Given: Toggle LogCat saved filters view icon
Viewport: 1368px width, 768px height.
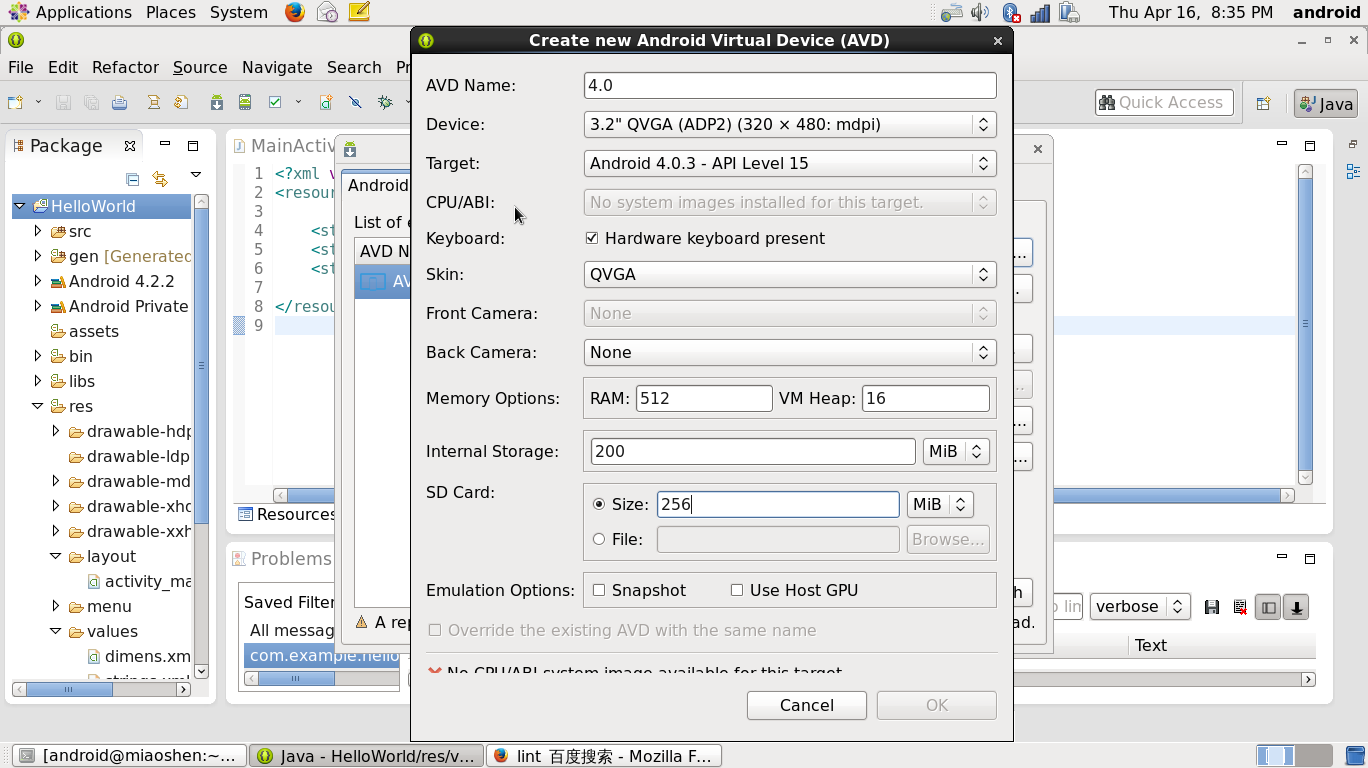Looking at the screenshot, I should [x=1269, y=607].
